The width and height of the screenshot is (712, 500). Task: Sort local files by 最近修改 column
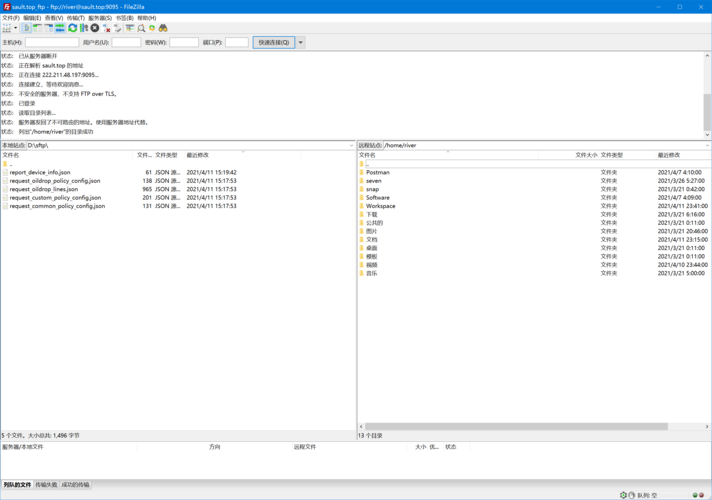(x=198, y=155)
